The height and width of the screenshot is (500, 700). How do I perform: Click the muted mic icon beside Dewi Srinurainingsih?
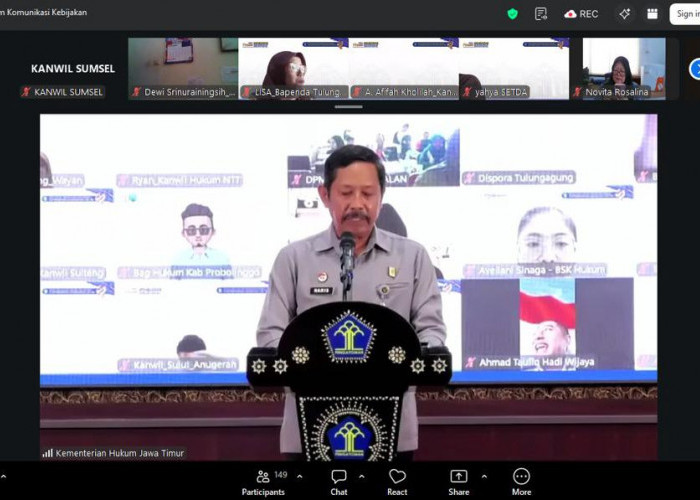(137, 92)
